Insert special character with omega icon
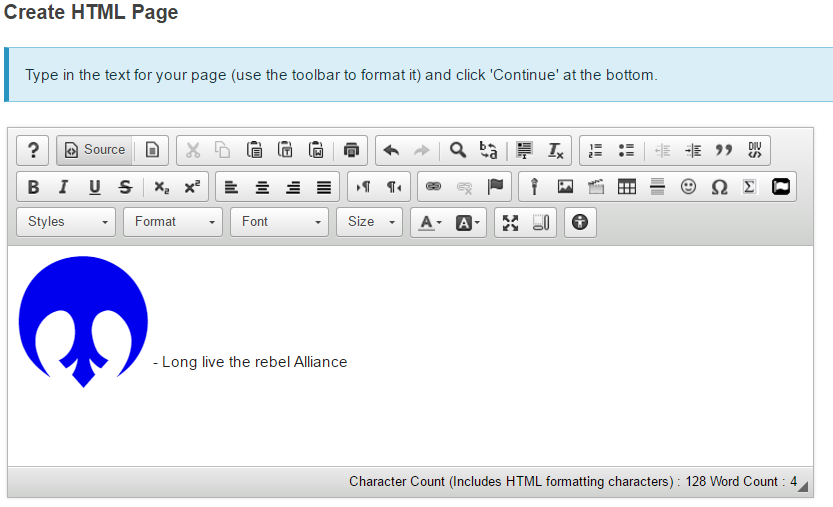833x507 pixels. (x=719, y=187)
